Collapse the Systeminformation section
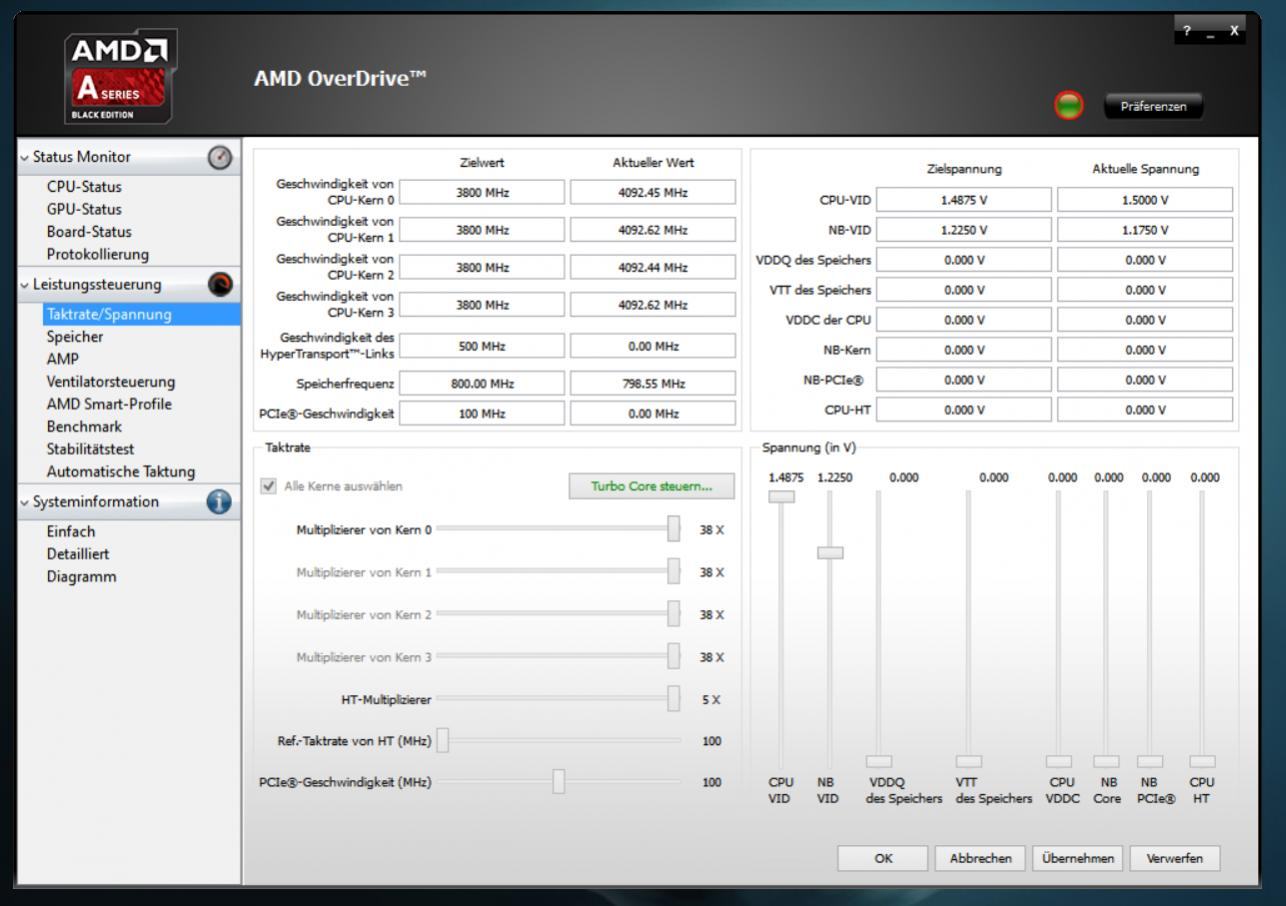Screen dimensions: 1286x906 (24, 502)
